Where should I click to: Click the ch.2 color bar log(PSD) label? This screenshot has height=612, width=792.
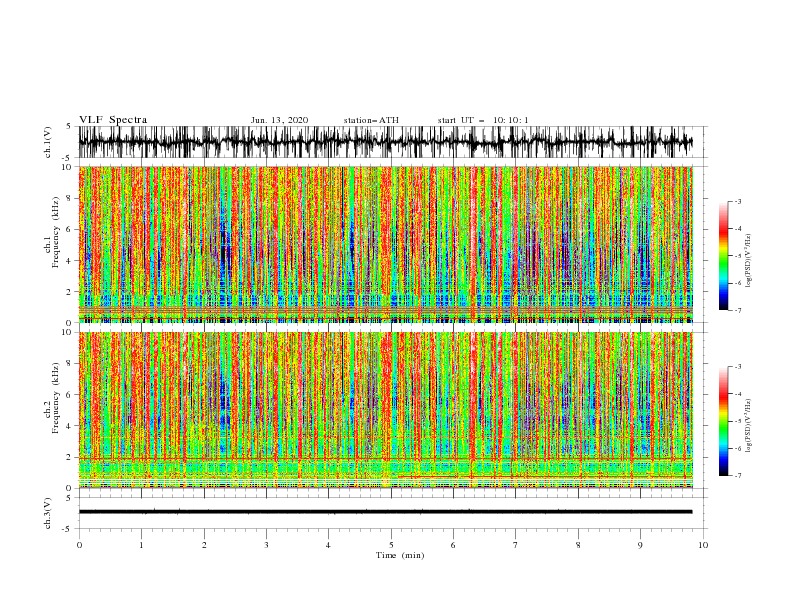tap(749, 426)
